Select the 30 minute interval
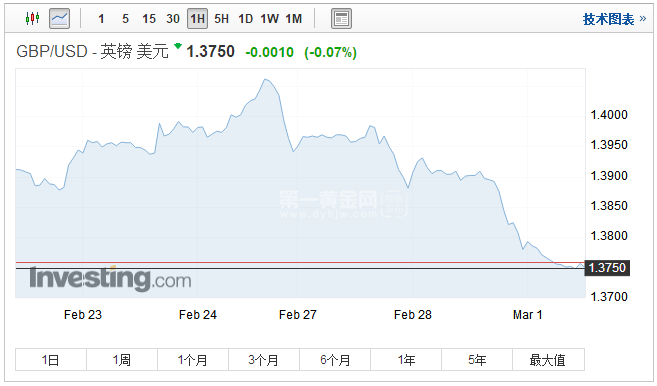 pos(173,19)
